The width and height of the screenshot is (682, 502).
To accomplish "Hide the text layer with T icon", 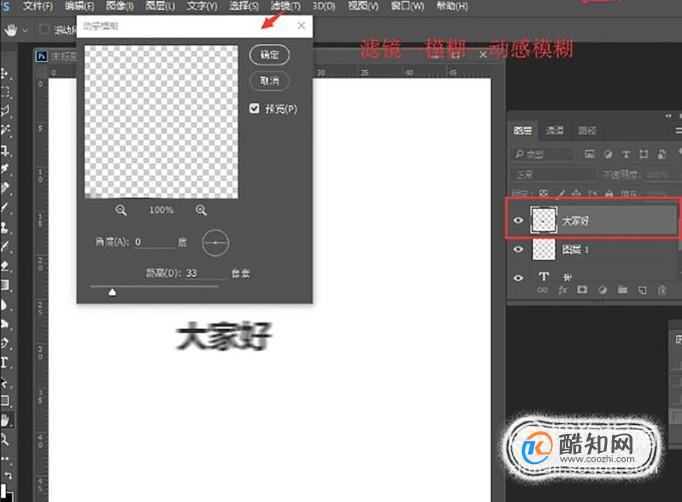I will click(x=518, y=278).
